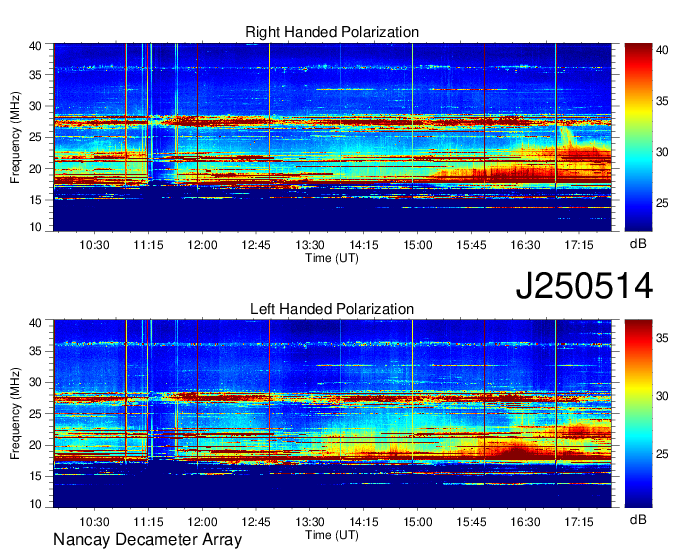Click the 15:45 time tick on lower plot
This screenshot has height=552, width=680.
pos(471,522)
